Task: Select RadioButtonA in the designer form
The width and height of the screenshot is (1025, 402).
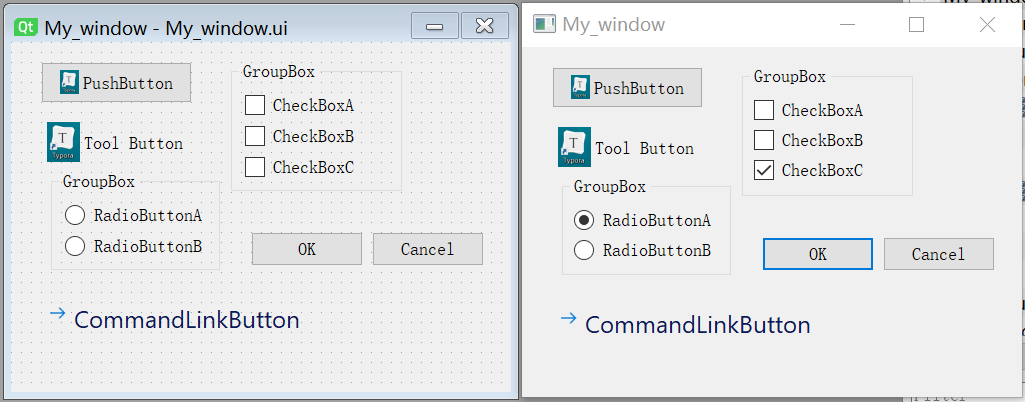Action: point(75,215)
